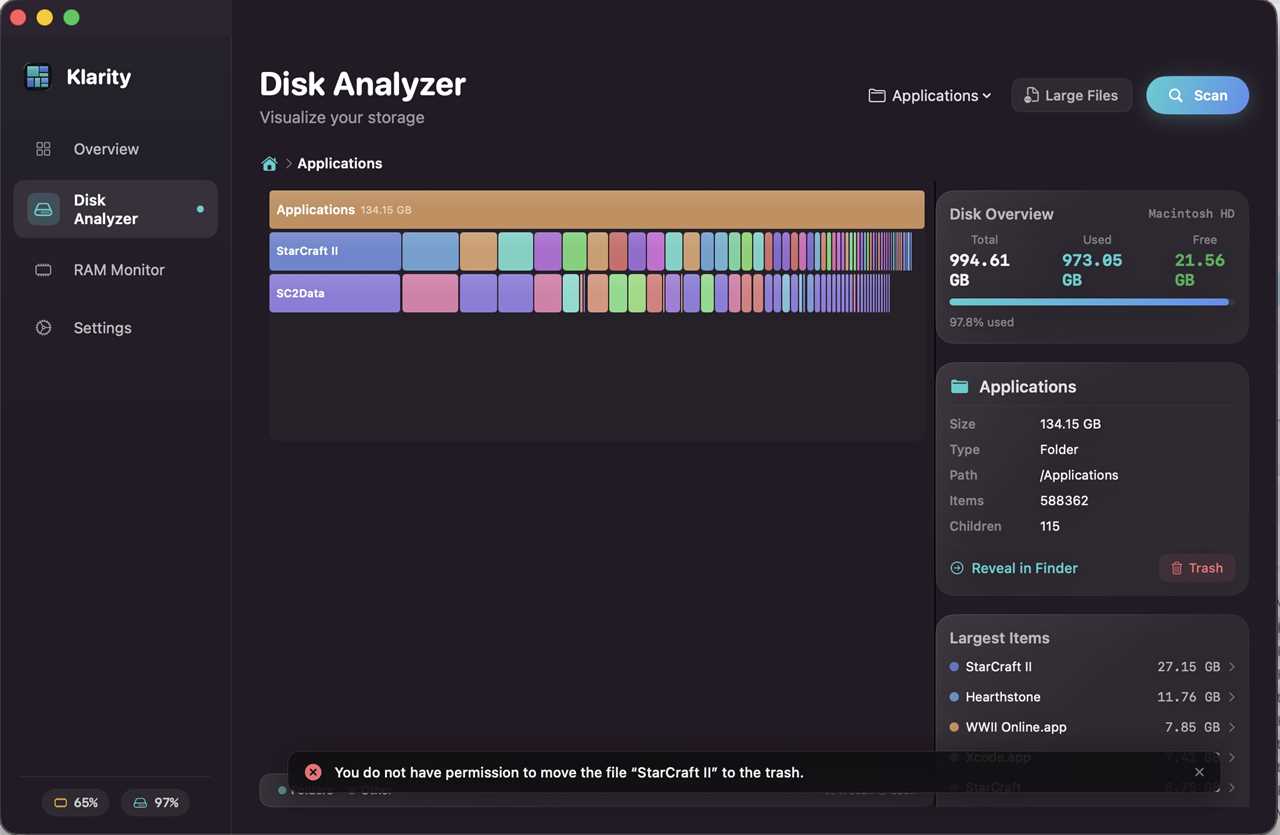Open Settings from the sidebar

coord(101,327)
